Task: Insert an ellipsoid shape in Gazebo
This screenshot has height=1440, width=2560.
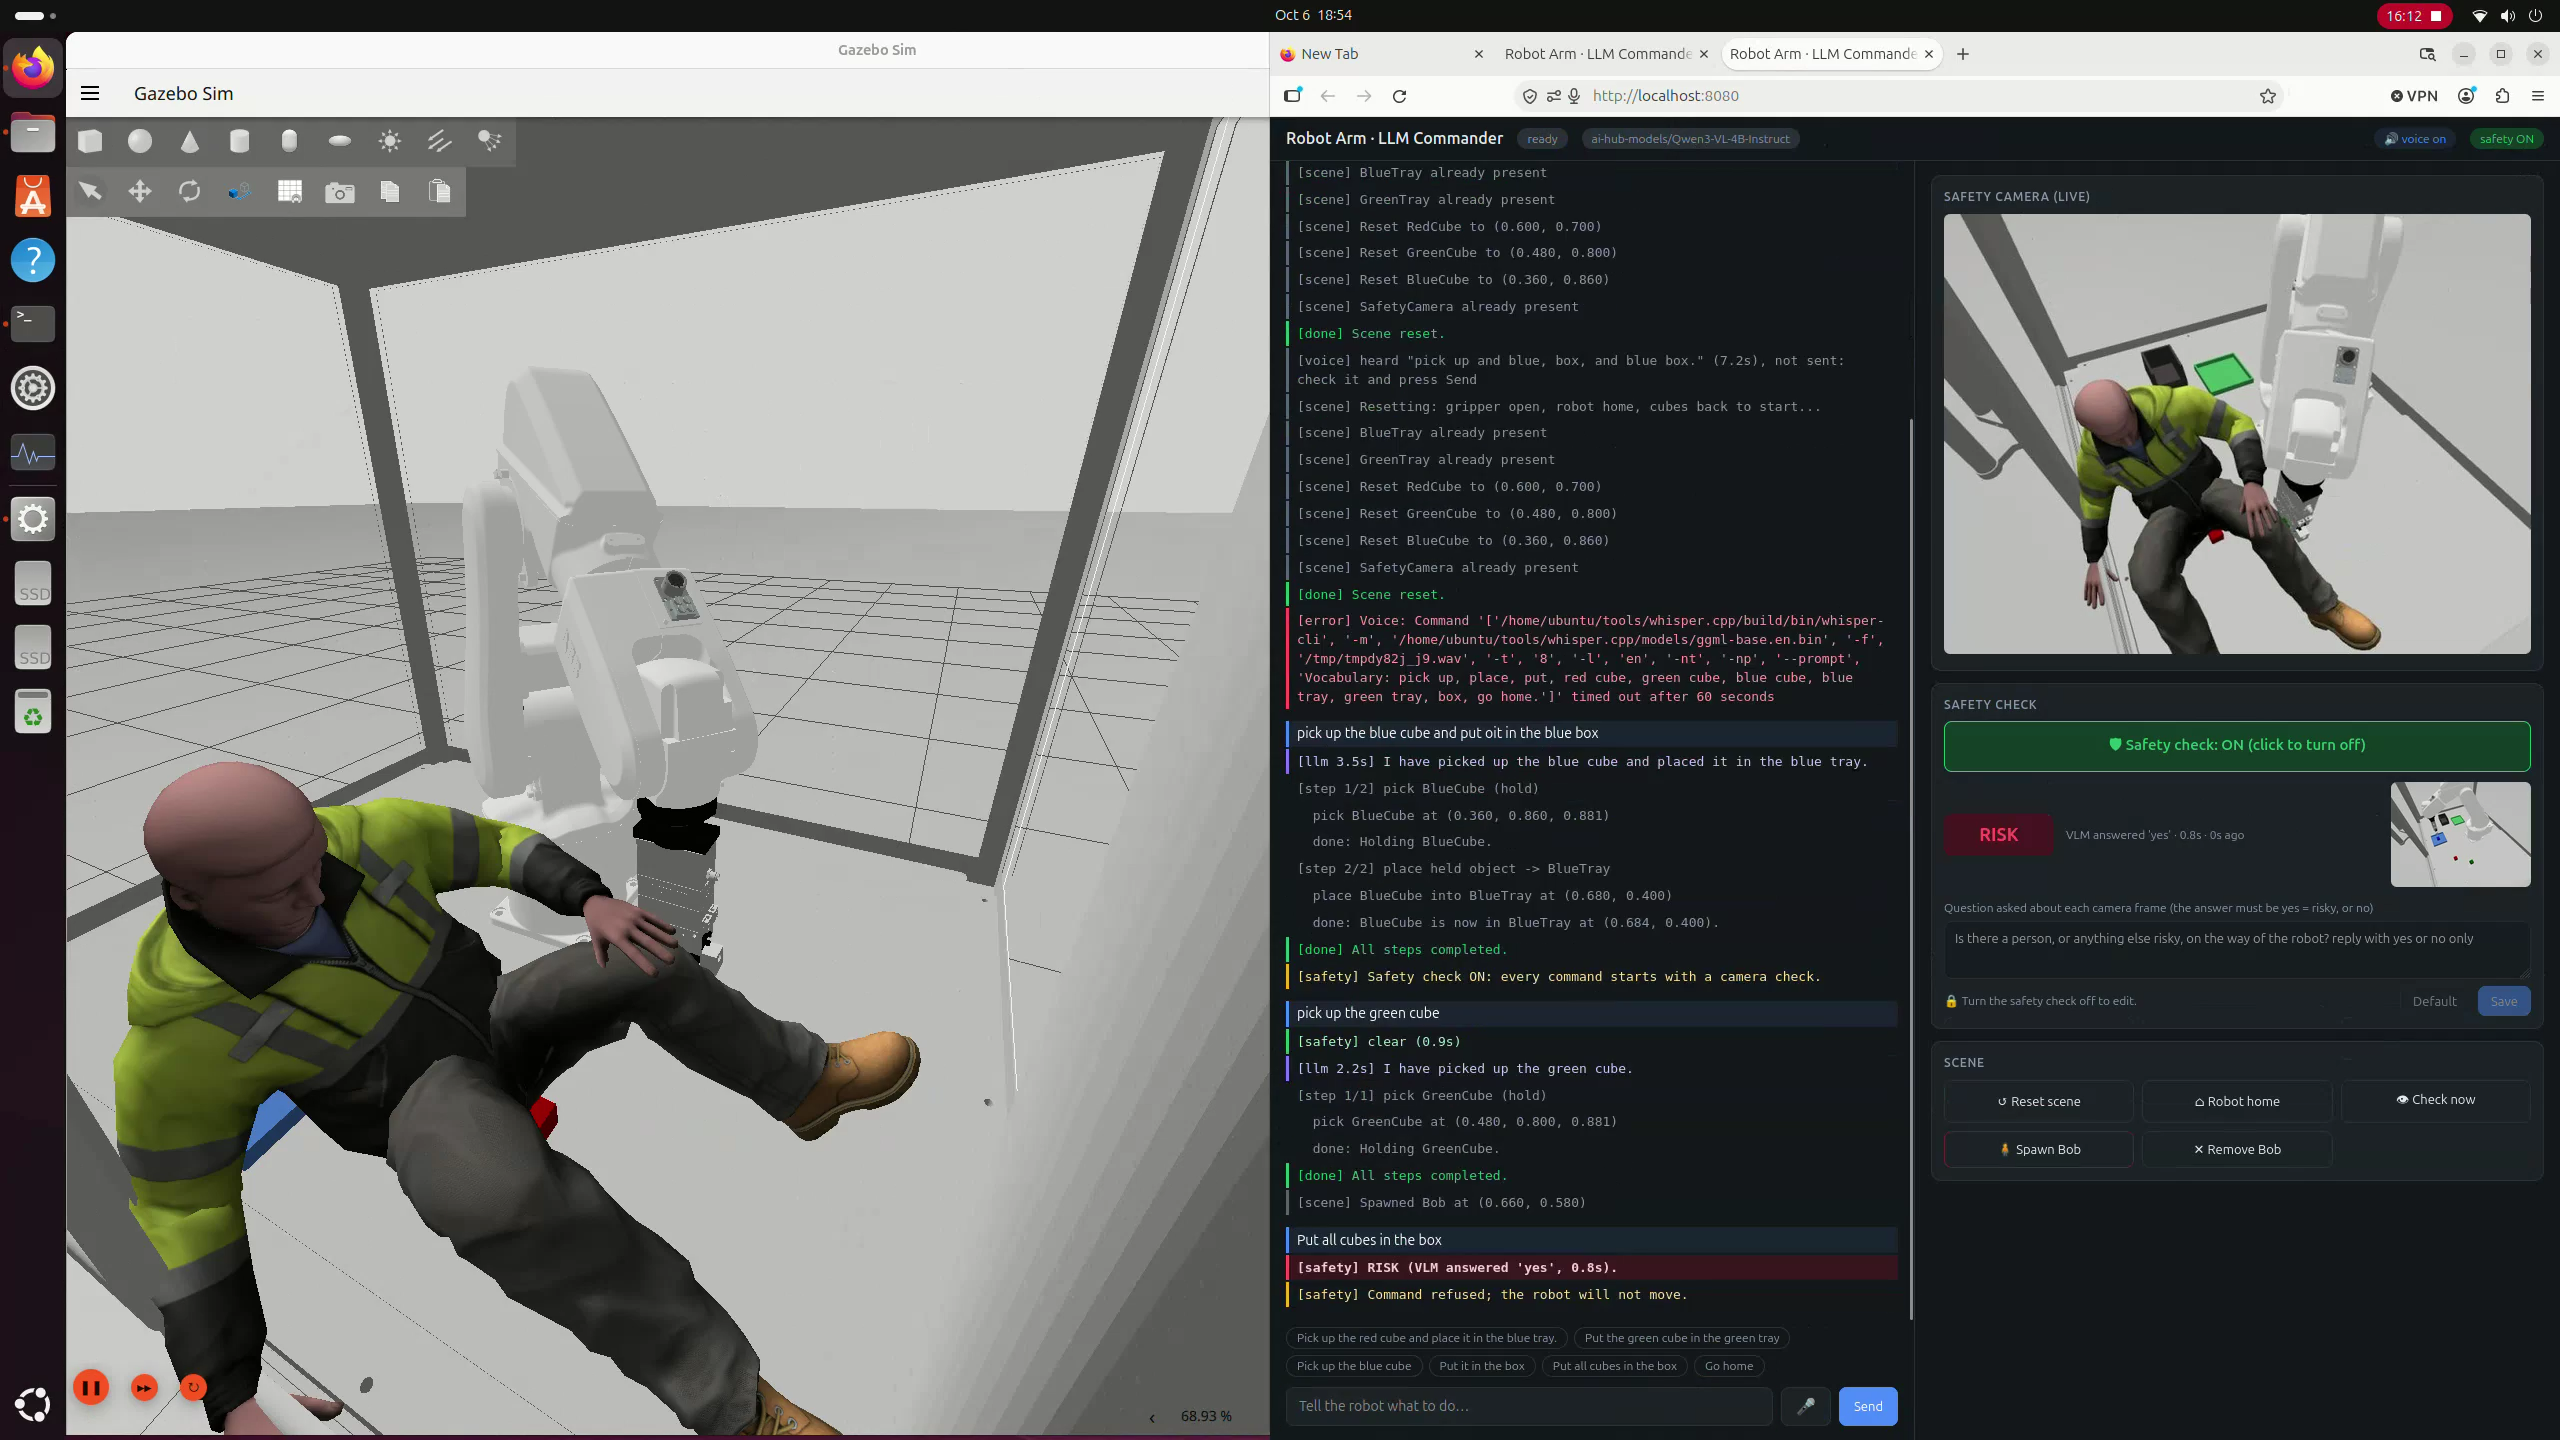Action: (340, 141)
